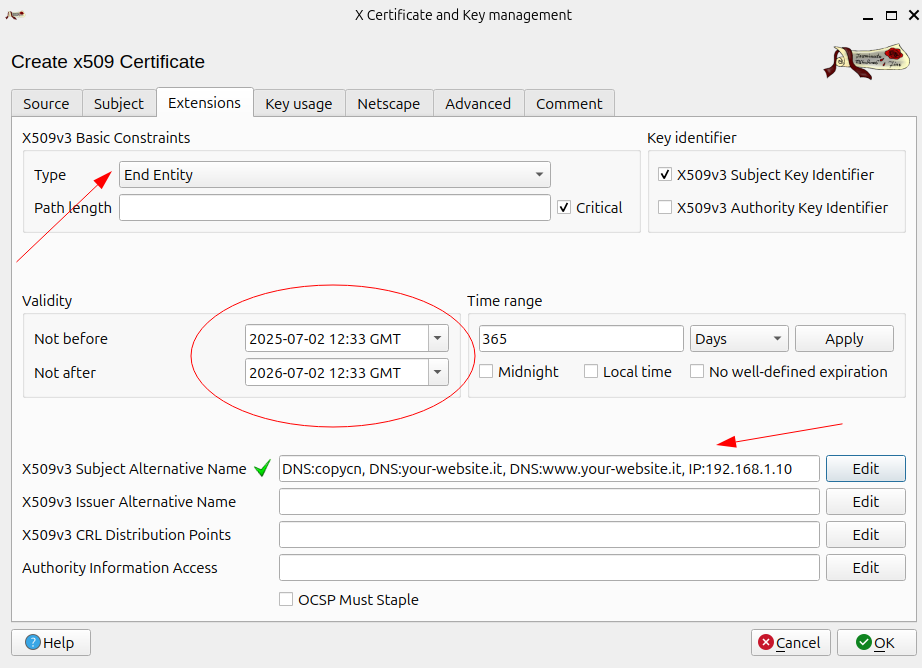Edit the X509v3 Issuer Alternative Name
This screenshot has width=922, height=668.
point(866,502)
